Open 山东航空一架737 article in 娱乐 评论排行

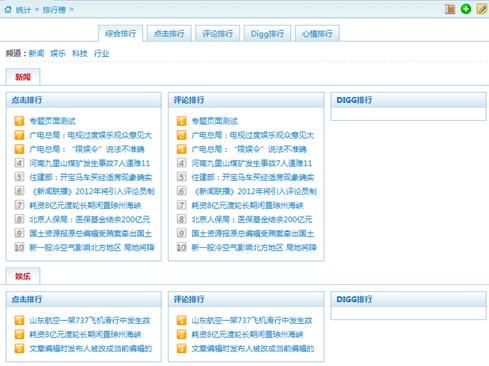pyautogui.click(x=252, y=320)
